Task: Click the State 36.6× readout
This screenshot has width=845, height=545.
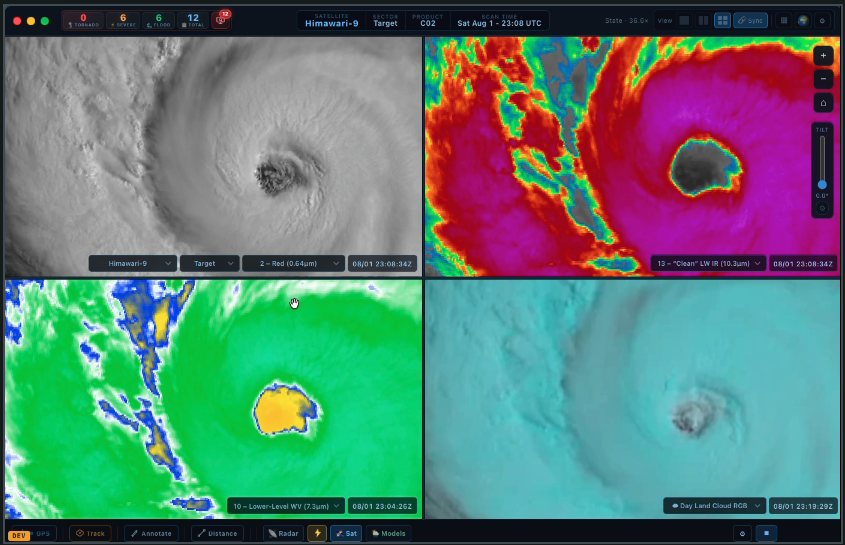Action: (x=626, y=20)
